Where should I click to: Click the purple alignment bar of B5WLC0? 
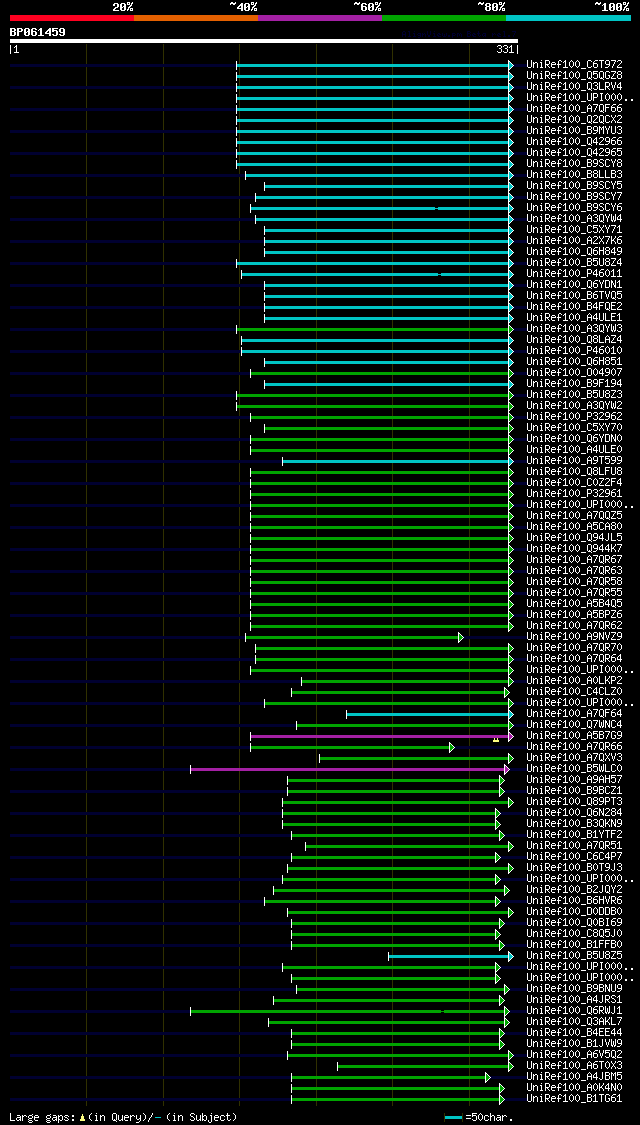pos(348,769)
